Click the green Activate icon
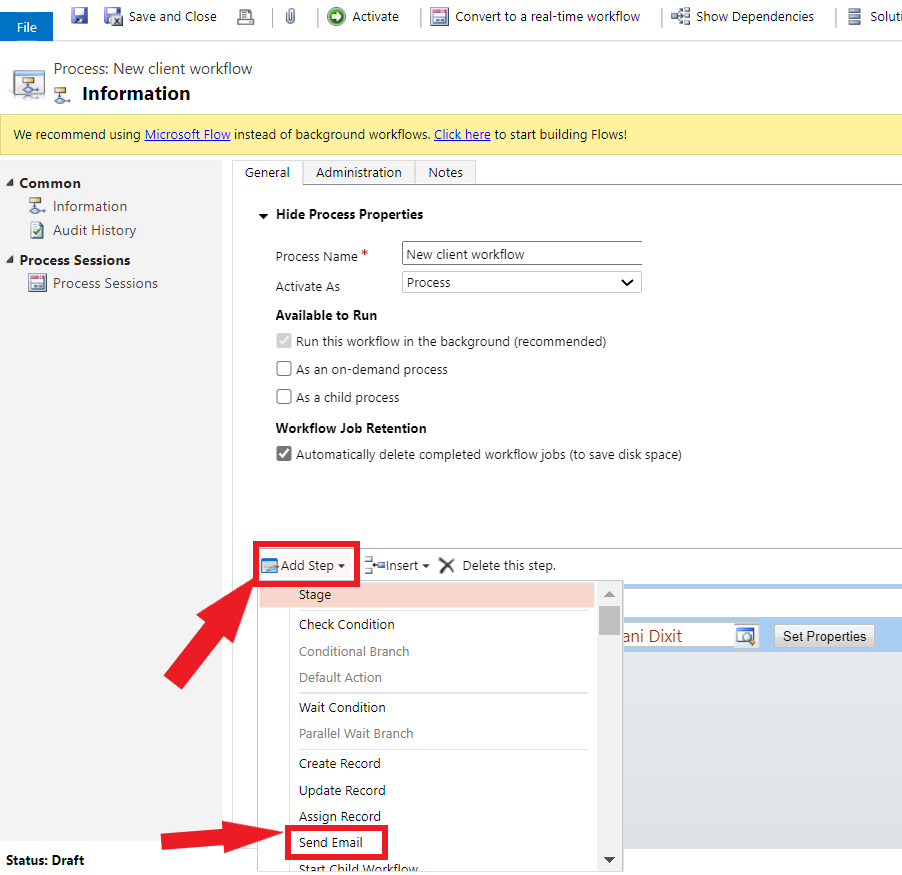Viewport: 902px width, 875px height. coord(337,16)
